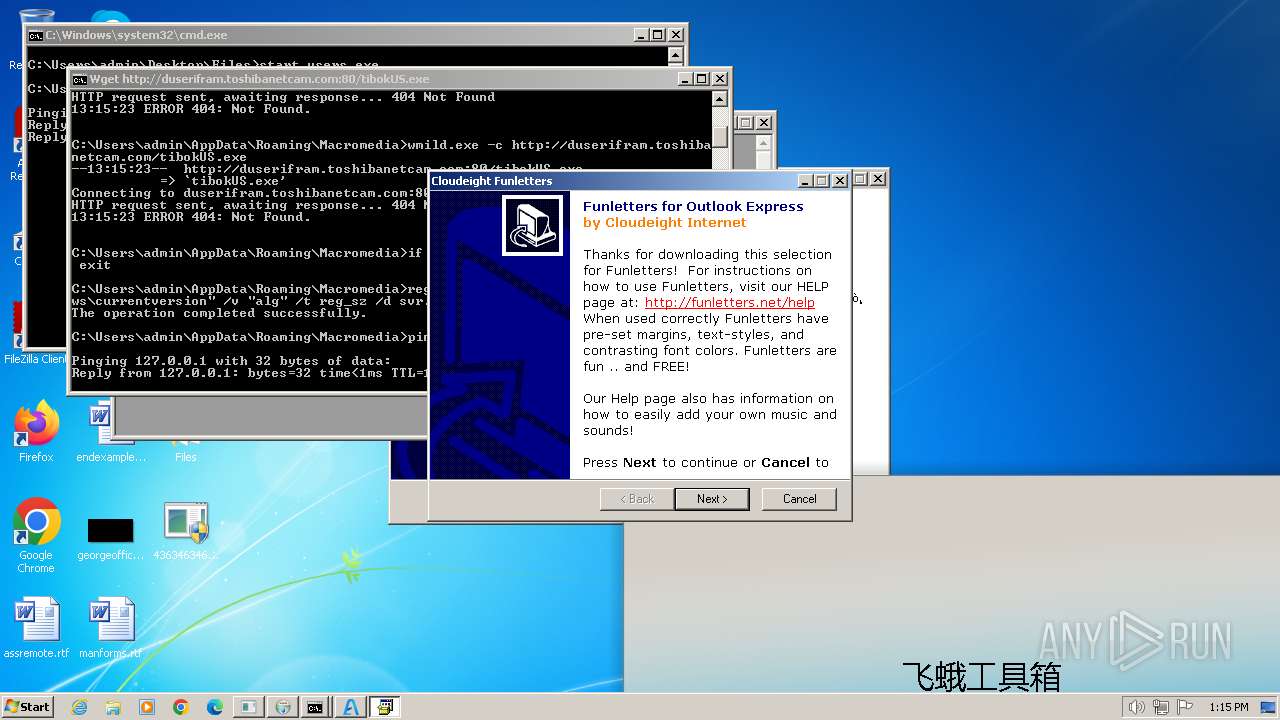Click Cancel in the Funletters installer
The height and width of the screenshot is (720, 1280).
[x=799, y=499]
